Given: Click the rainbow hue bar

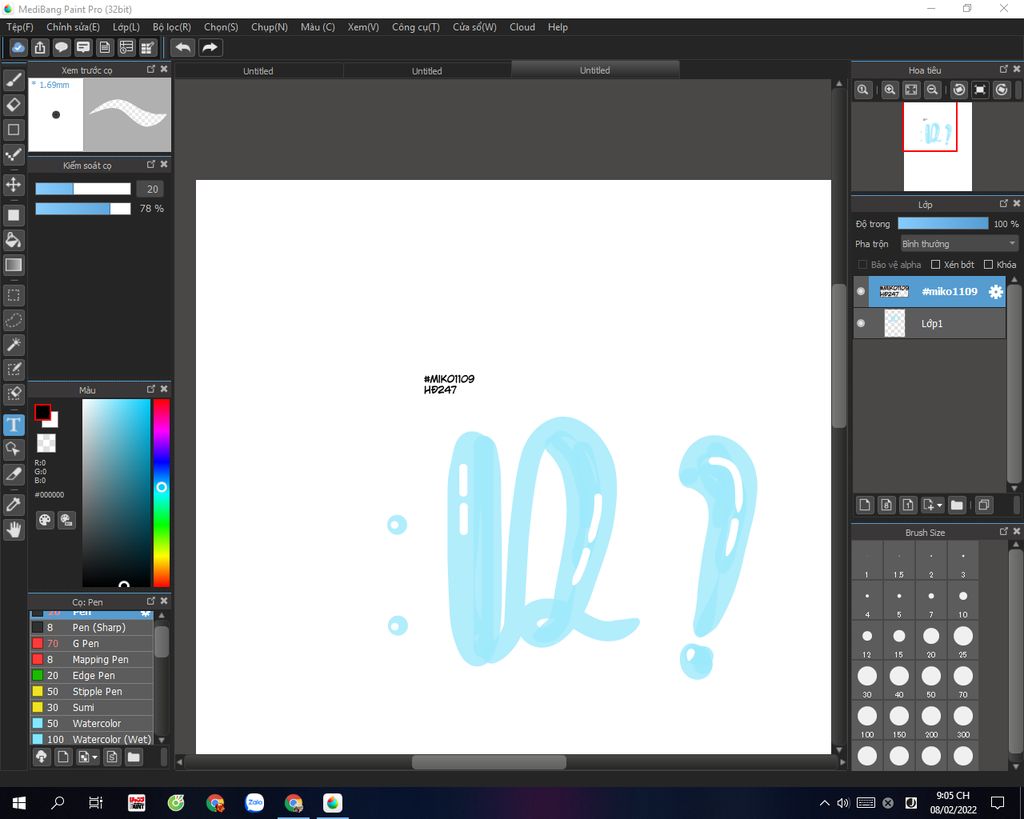Looking at the screenshot, I should point(161,493).
